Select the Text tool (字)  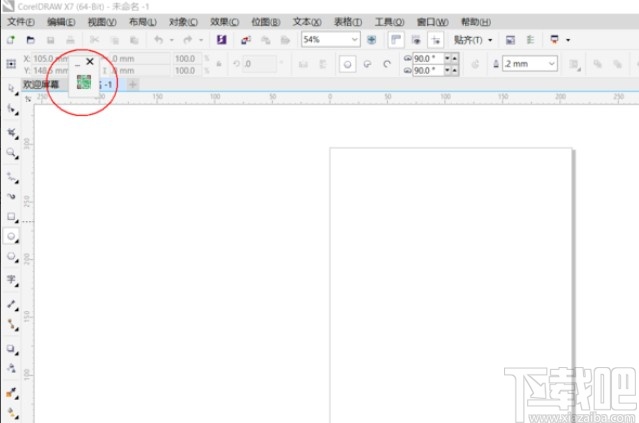click(x=11, y=280)
